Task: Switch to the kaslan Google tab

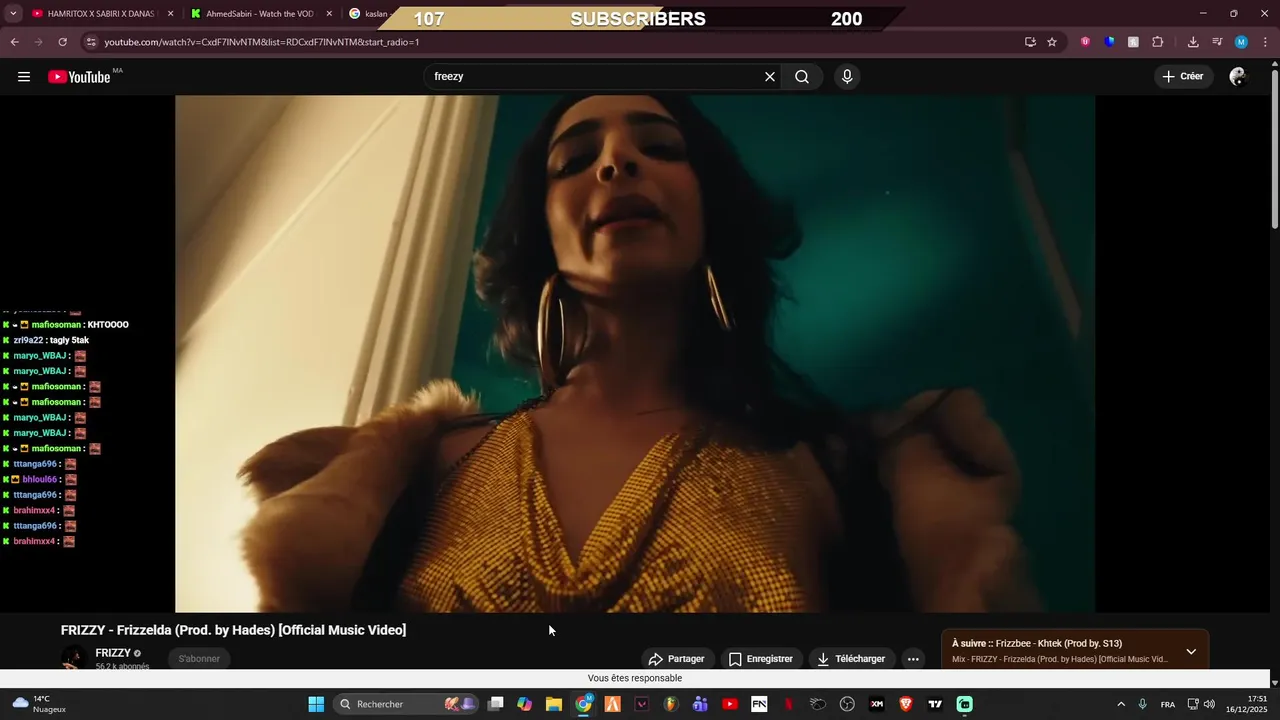Action: [370, 14]
